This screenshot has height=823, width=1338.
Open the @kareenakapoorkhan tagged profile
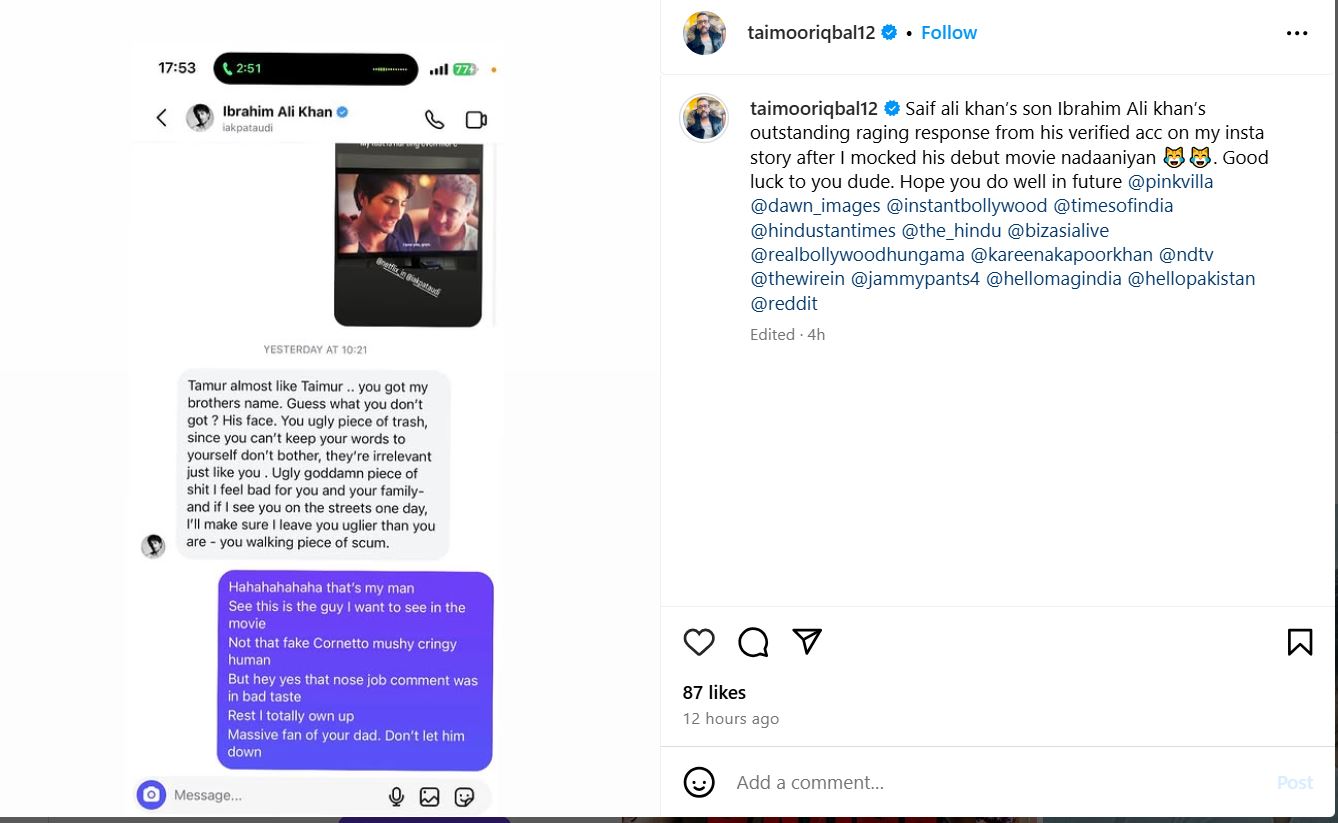tap(1061, 255)
